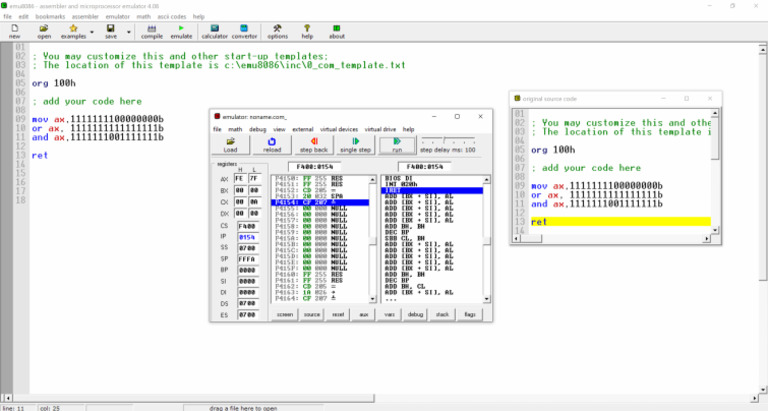
Task: Click the address field above disassembly list
Action: click(x=425, y=167)
